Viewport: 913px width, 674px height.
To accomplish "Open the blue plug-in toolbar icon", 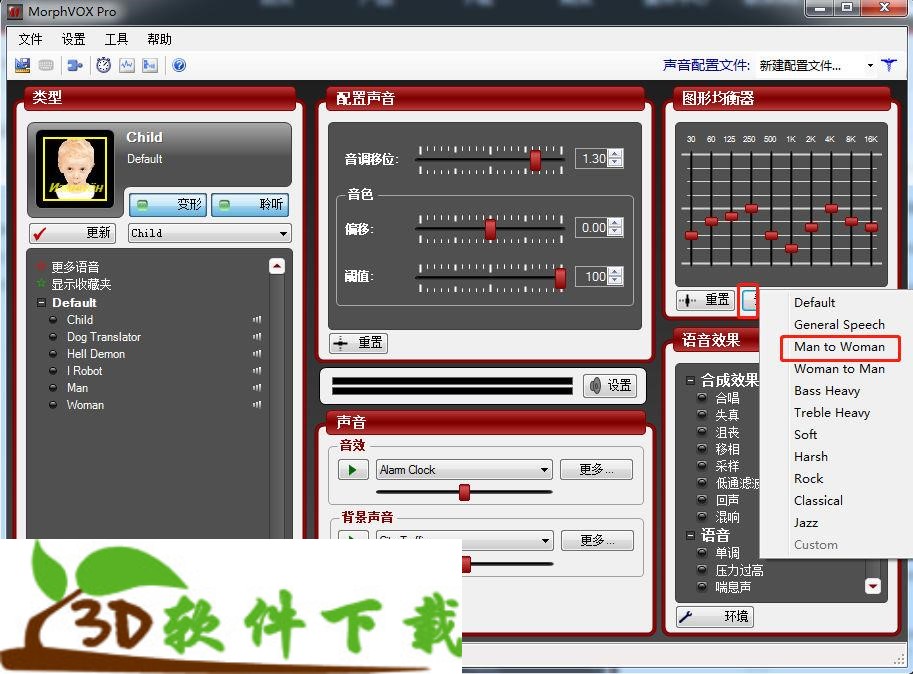I will [75, 65].
